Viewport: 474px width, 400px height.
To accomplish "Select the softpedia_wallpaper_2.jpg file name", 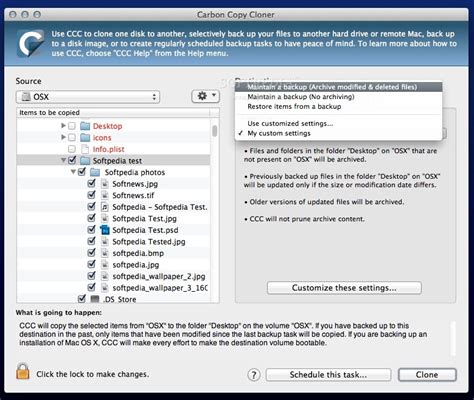I will click(x=159, y=276).
